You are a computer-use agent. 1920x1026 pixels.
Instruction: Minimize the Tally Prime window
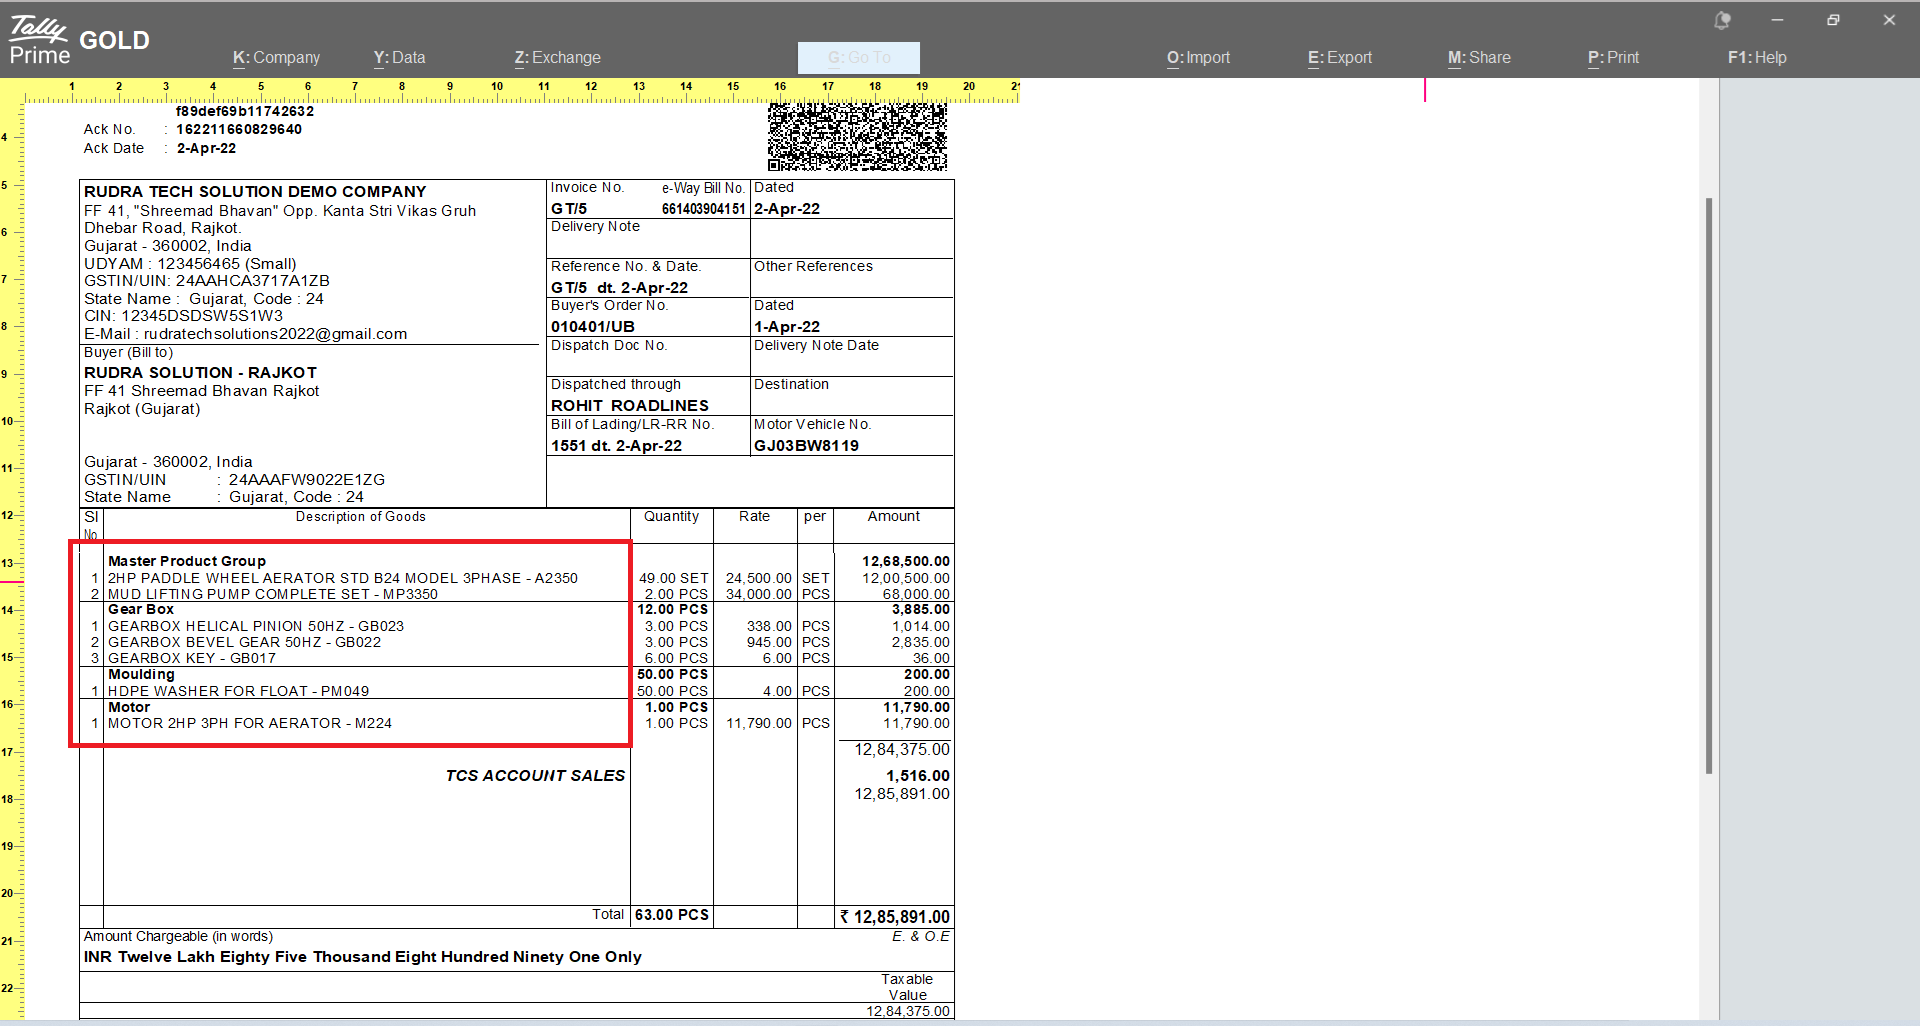point(1777,20)
